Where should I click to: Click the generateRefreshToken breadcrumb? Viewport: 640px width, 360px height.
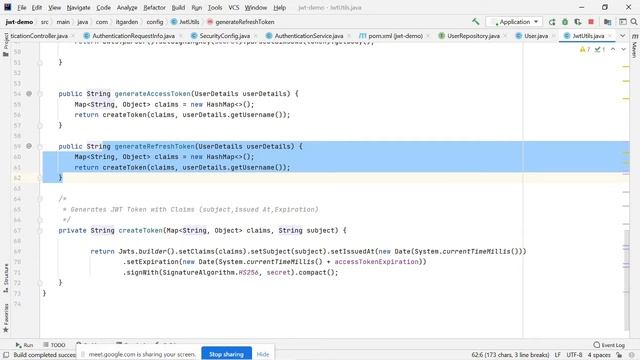240,22
